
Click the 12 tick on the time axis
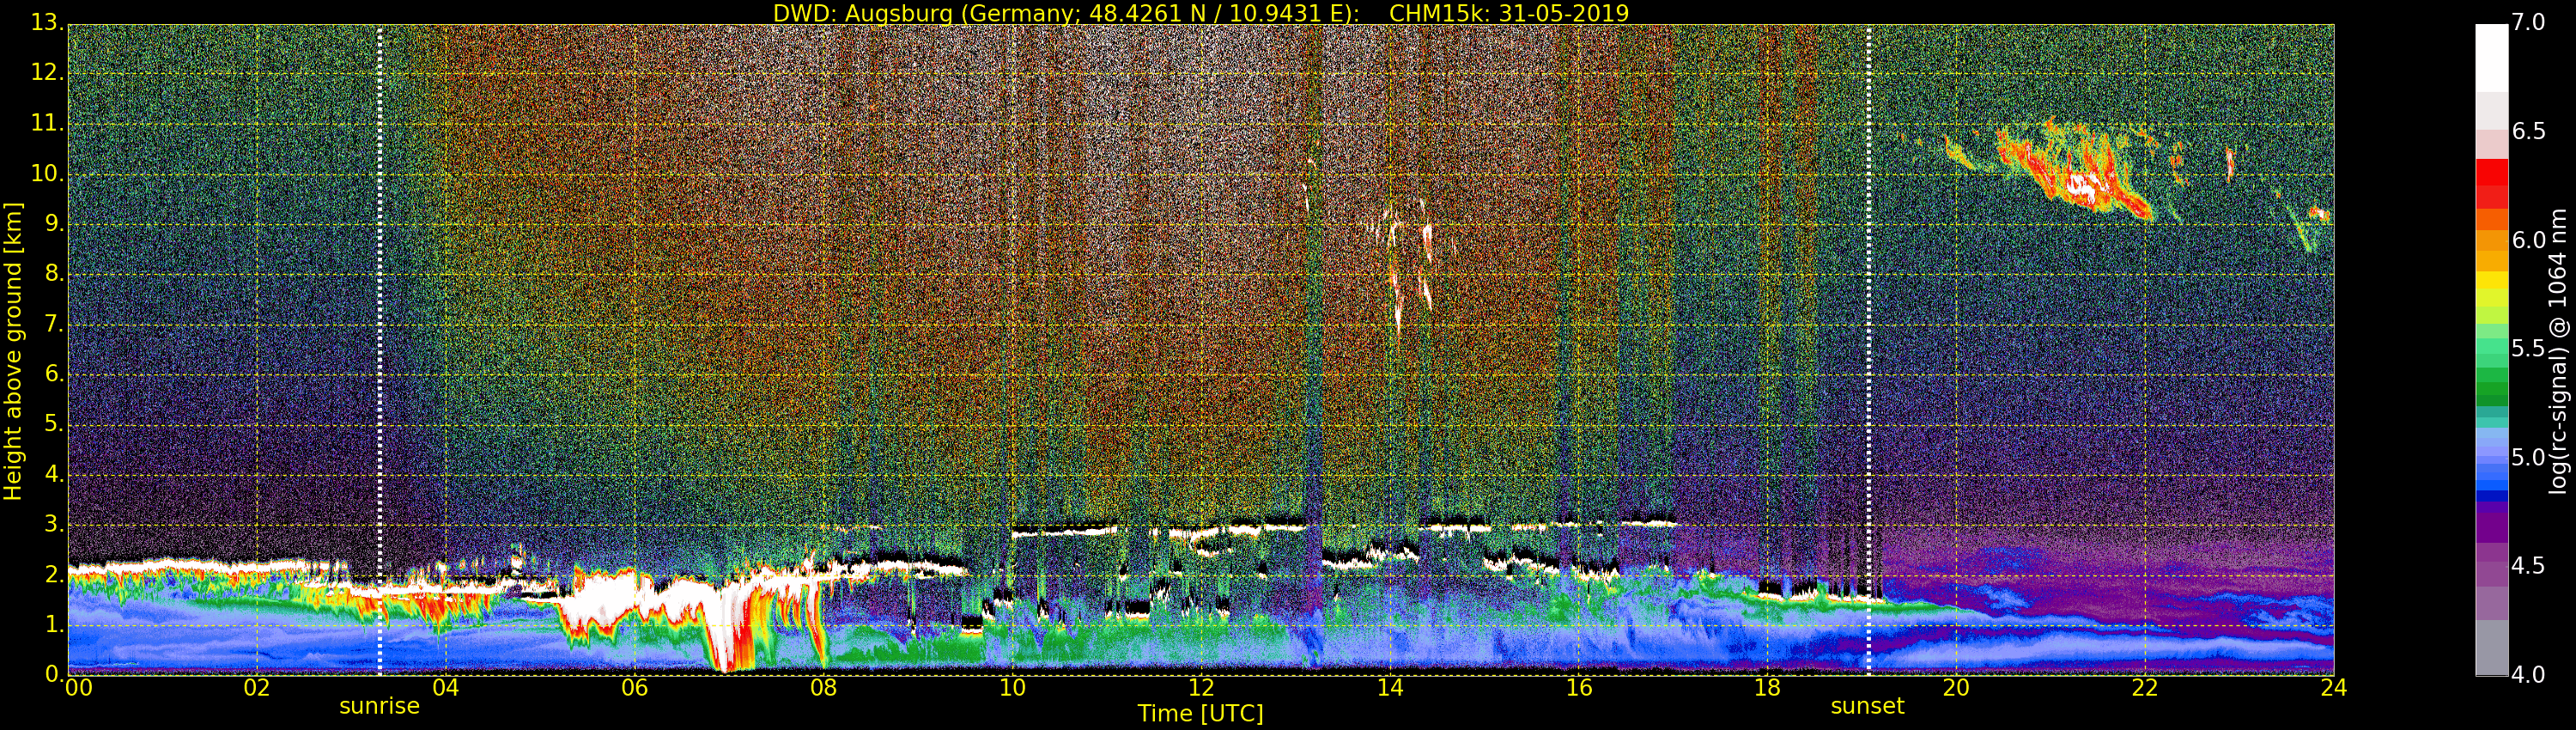[1201, 688]
